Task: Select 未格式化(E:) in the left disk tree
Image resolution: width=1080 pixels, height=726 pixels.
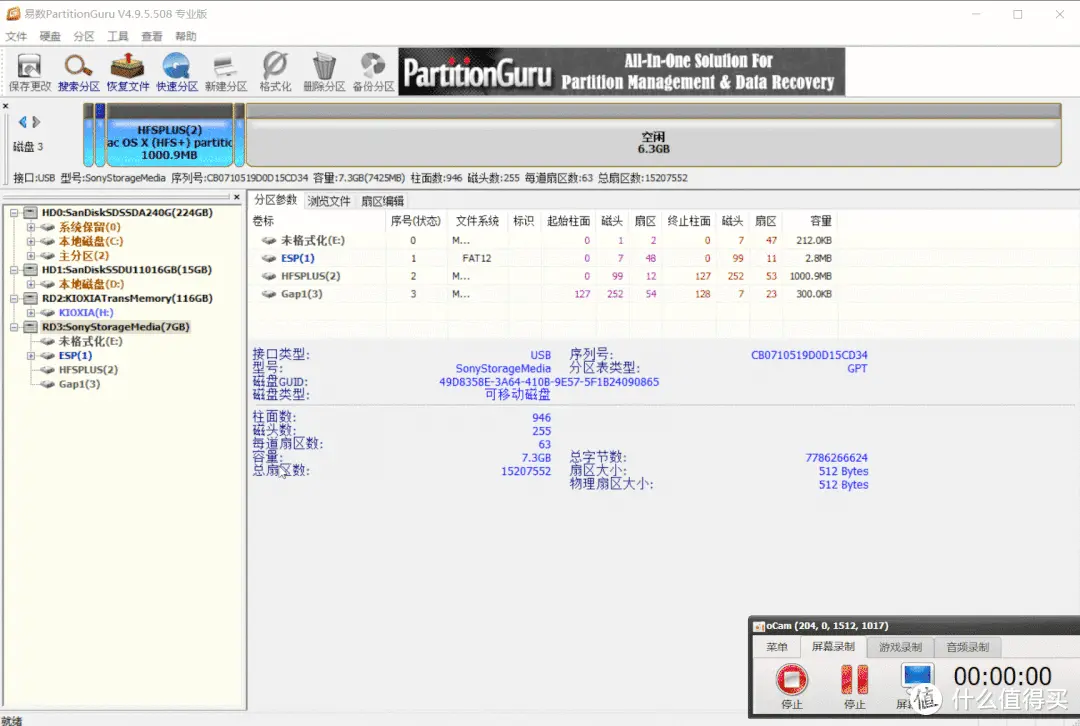Action: coord(90,342)
